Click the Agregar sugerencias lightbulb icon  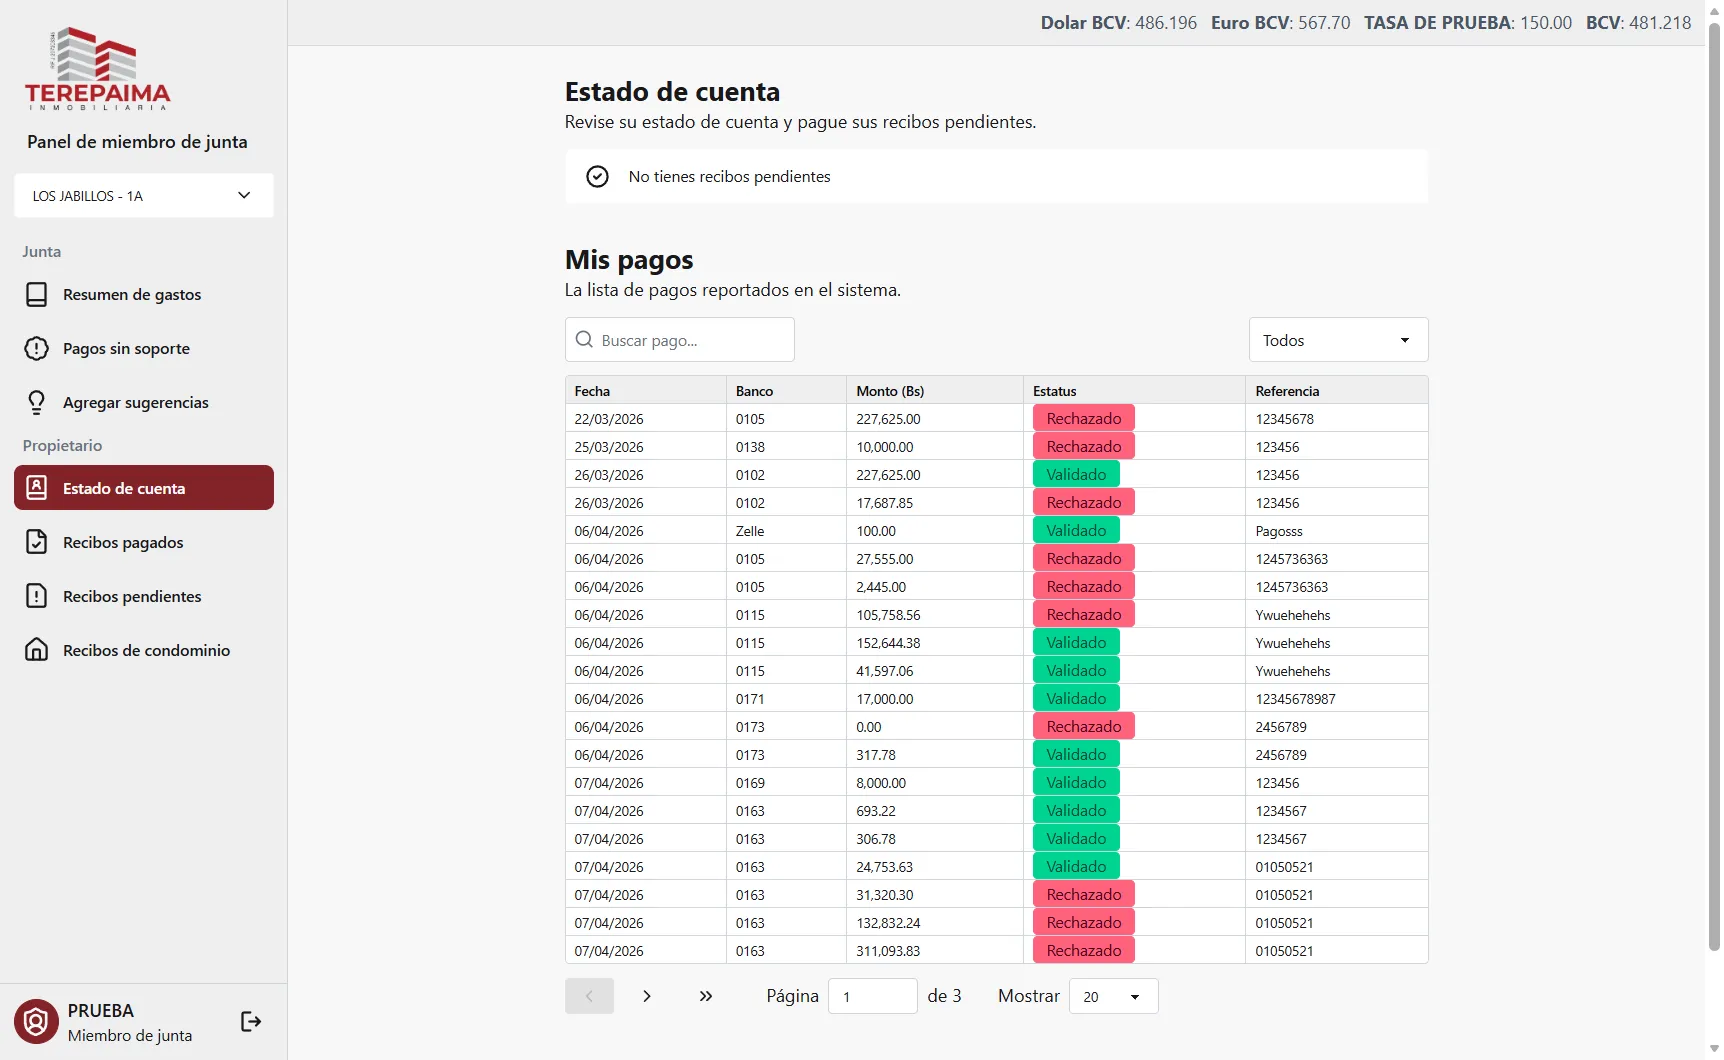pos(37,402)
